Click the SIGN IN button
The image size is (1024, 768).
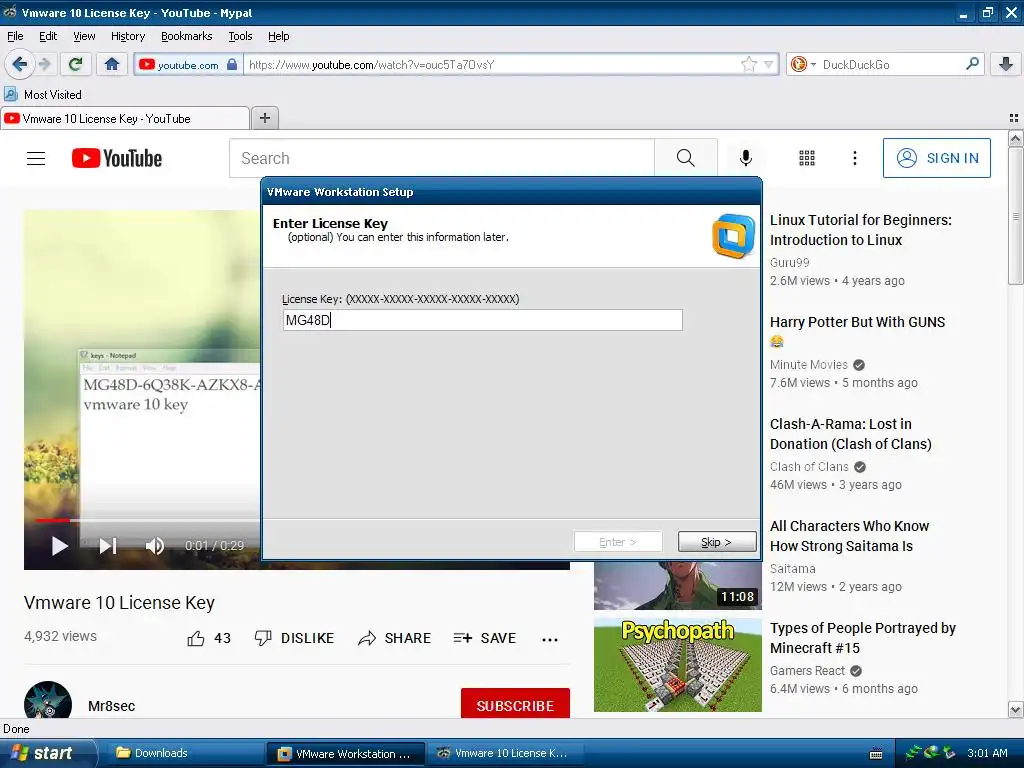(936, 158)
